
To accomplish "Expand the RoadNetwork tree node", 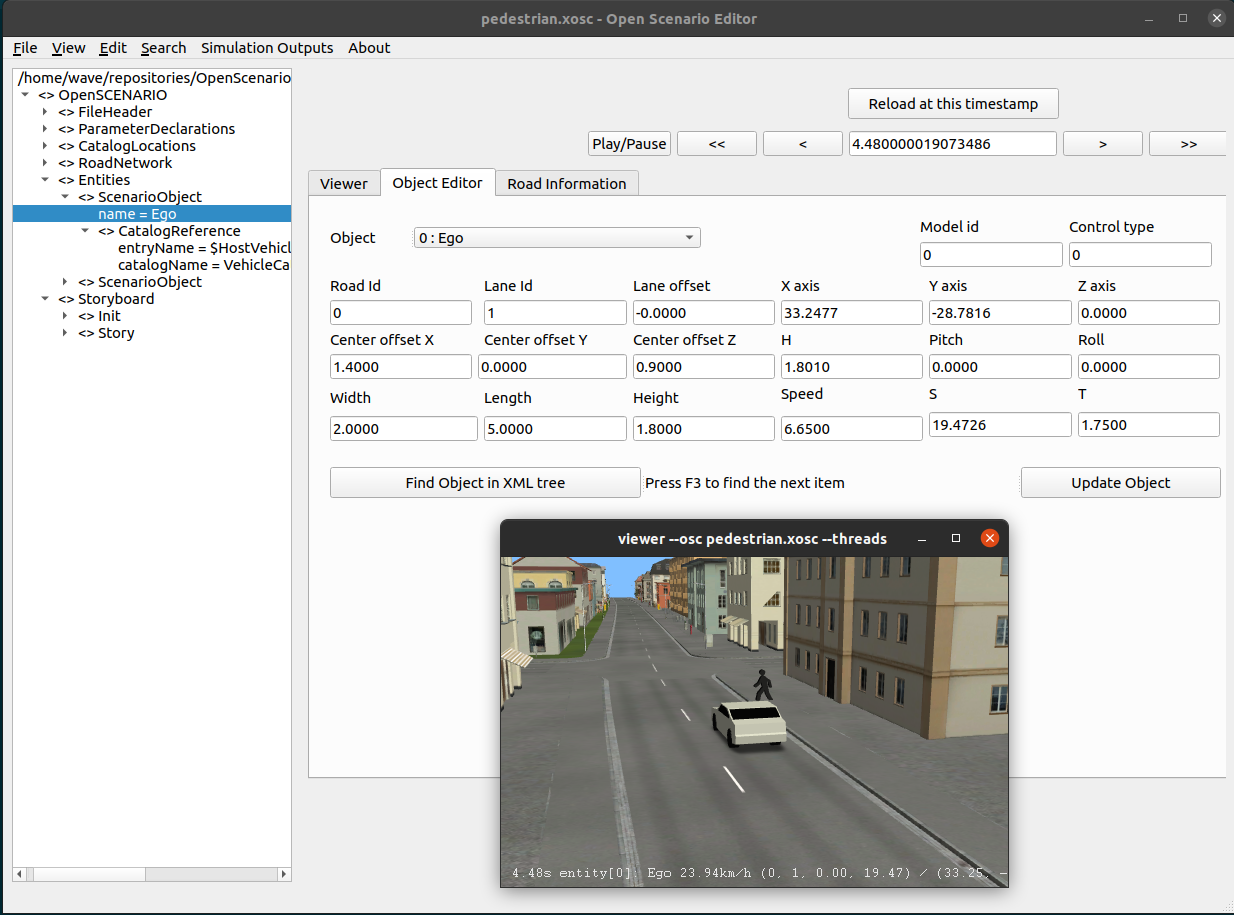I will [x=45, y=163].
